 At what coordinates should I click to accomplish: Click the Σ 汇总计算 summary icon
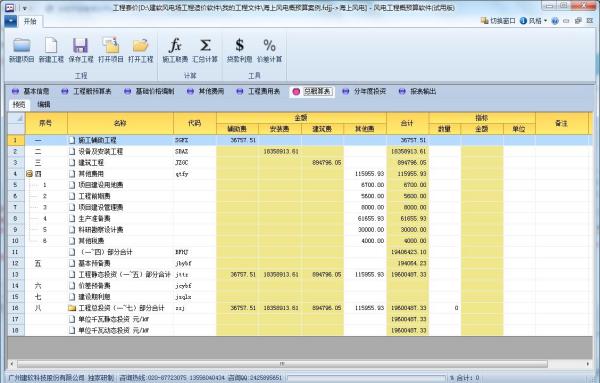pyautogui.click(x=205, y=45)
